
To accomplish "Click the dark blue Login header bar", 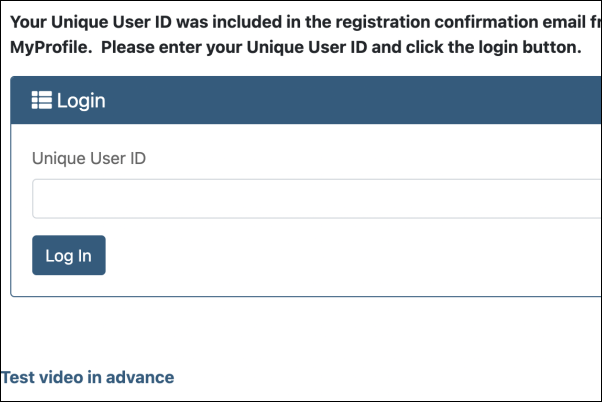I will click(306, 100).
